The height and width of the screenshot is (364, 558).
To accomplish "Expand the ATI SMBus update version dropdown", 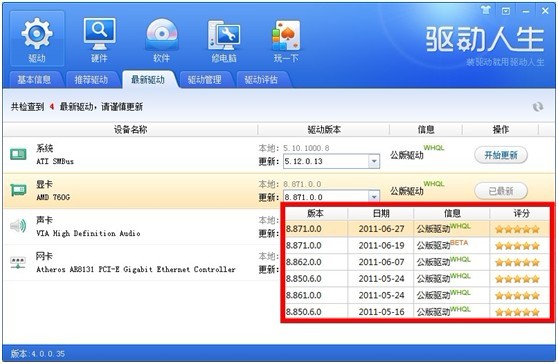I will pos(374,162).
